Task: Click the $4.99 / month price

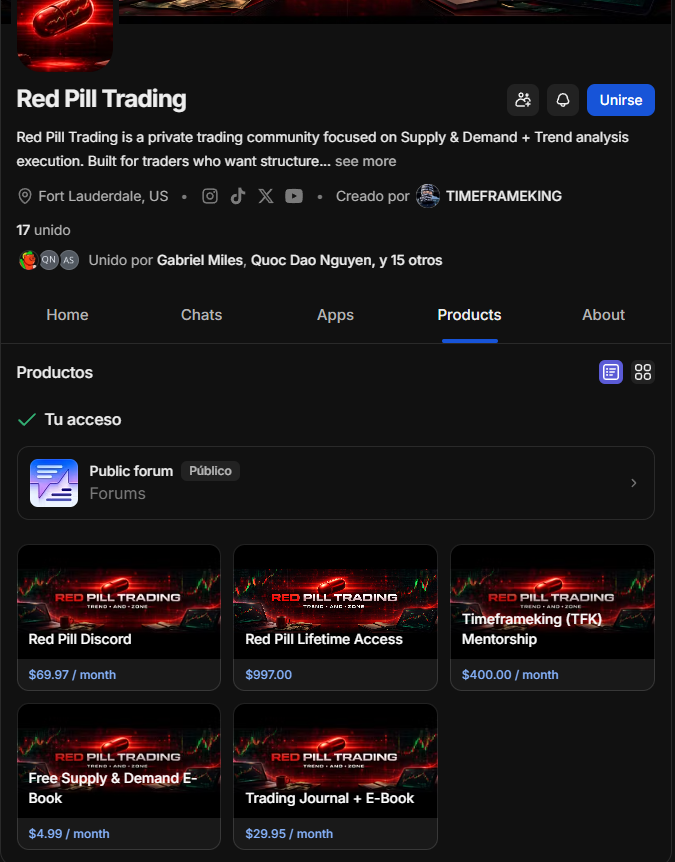Action: pyautogui.click(x=69, y=833)
